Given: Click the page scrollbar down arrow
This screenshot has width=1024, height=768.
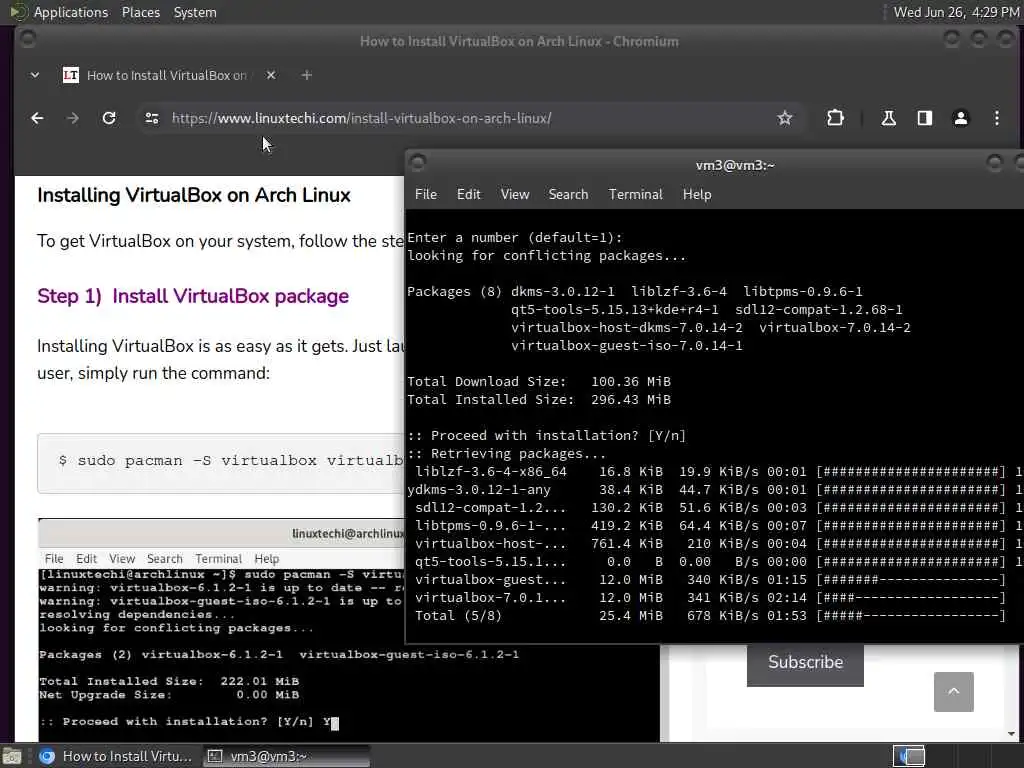Looking at the screenshot, I should (1012, 734).
